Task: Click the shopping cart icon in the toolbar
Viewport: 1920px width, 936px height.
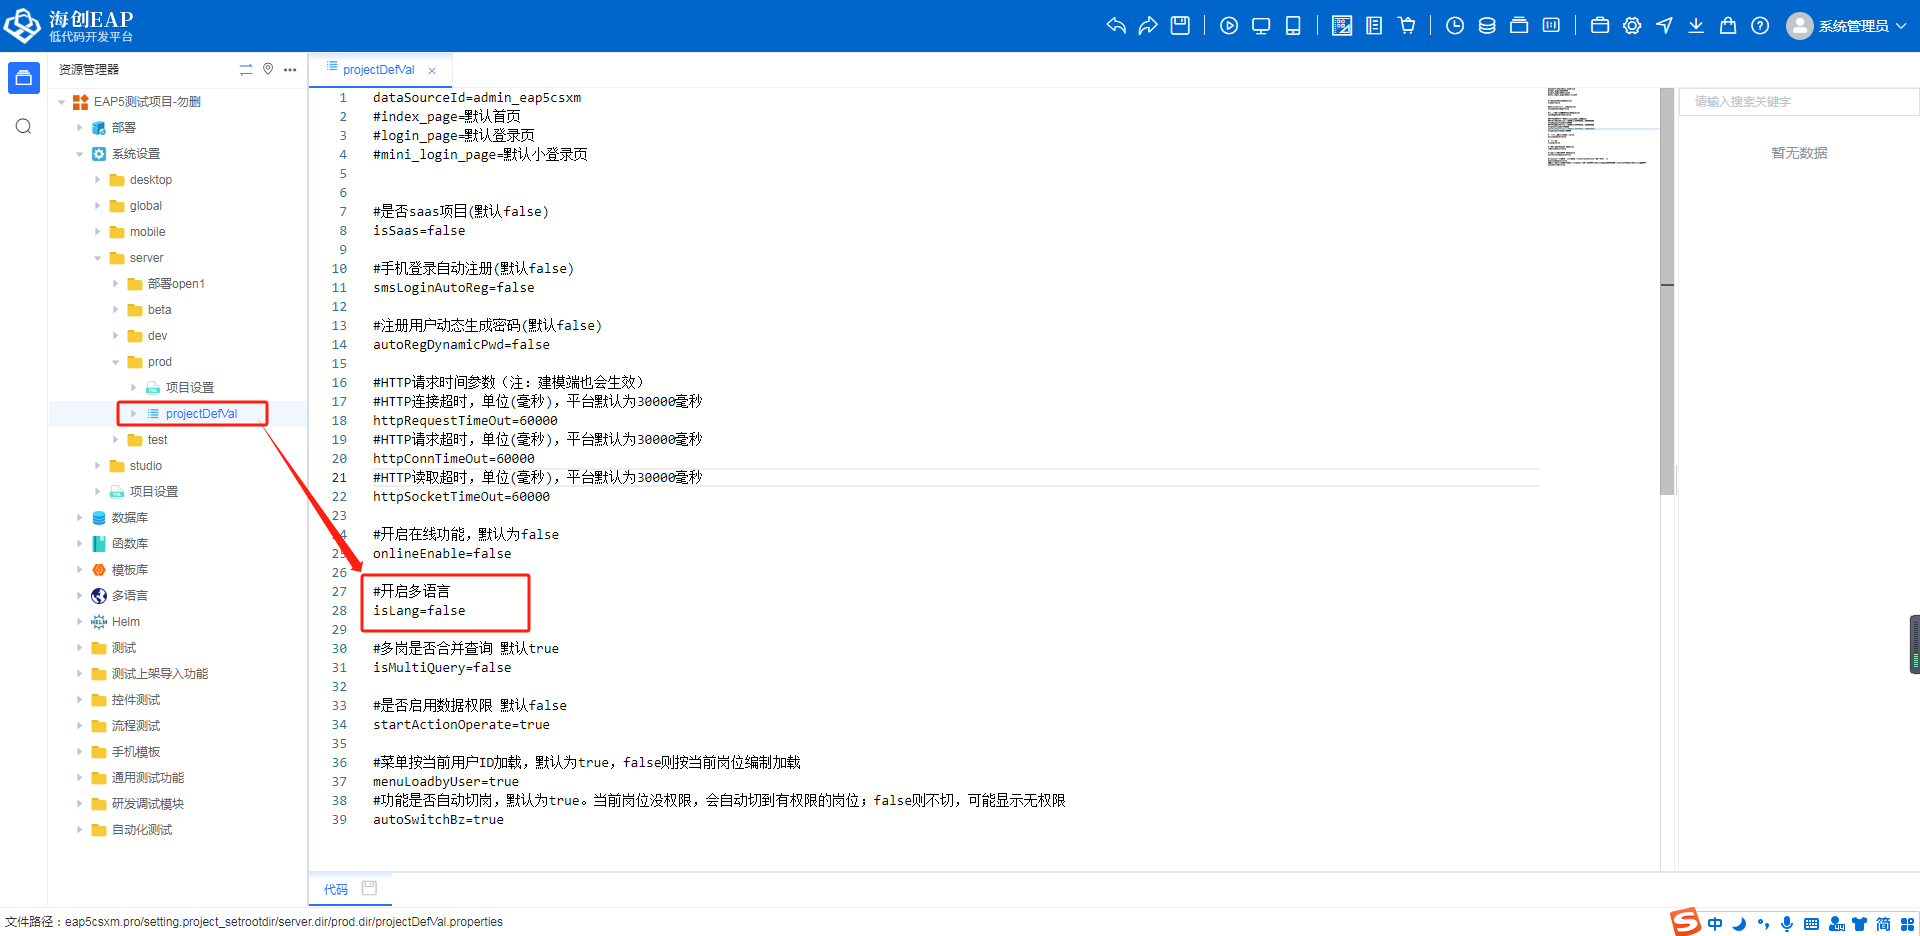Action: [x=1407, y=26]
